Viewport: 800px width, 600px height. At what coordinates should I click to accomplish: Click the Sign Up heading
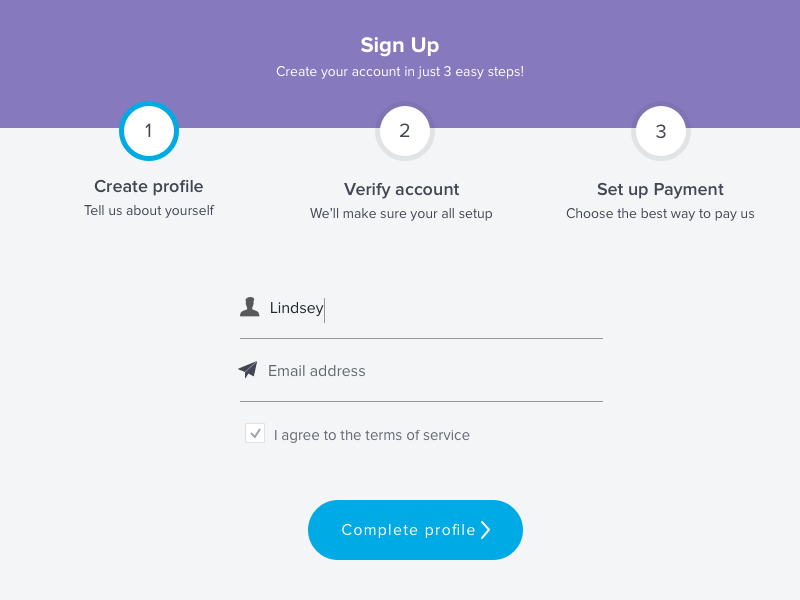[400, 45]
